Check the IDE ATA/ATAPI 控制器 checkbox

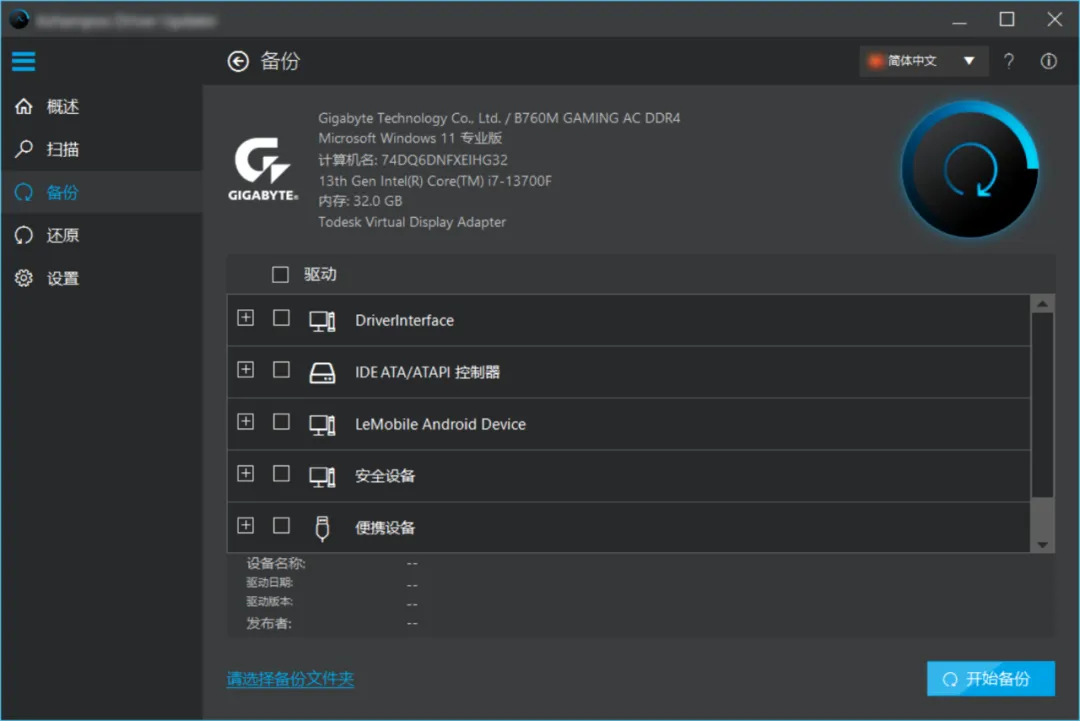tap(281, 370)
